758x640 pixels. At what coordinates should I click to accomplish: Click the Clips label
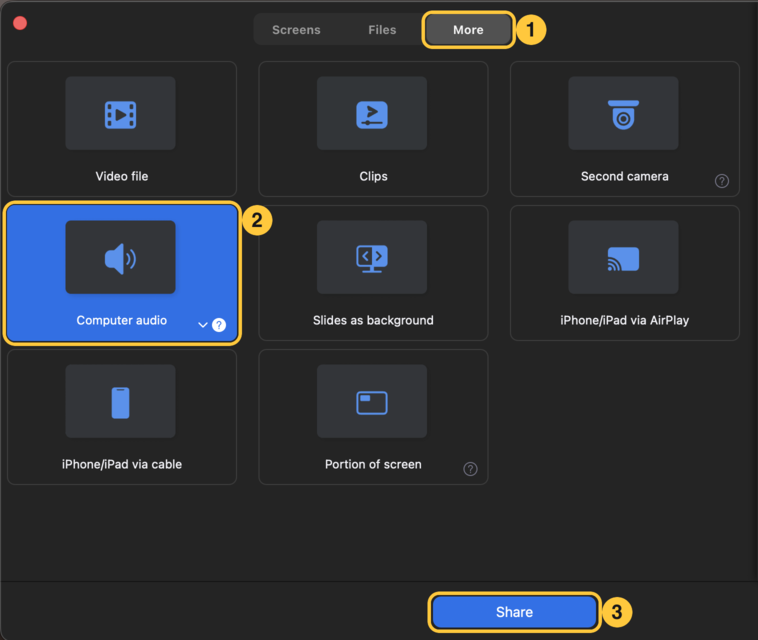(x=373, y=176)
